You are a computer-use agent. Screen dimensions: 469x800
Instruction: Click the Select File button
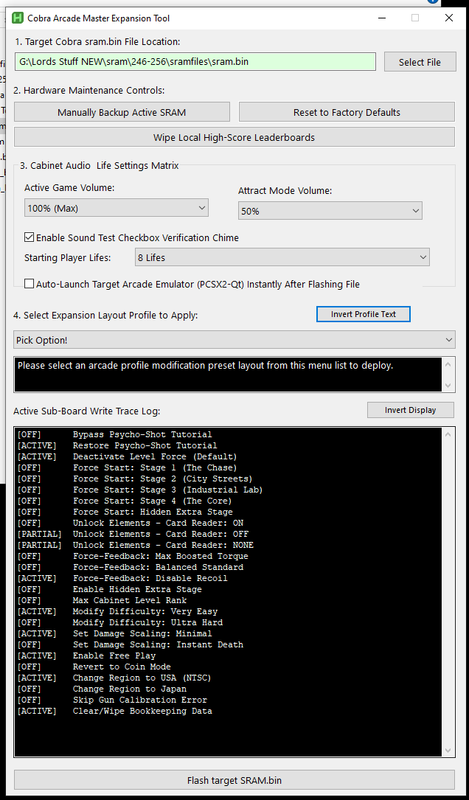pyautogui.click(x=419, y=62)
